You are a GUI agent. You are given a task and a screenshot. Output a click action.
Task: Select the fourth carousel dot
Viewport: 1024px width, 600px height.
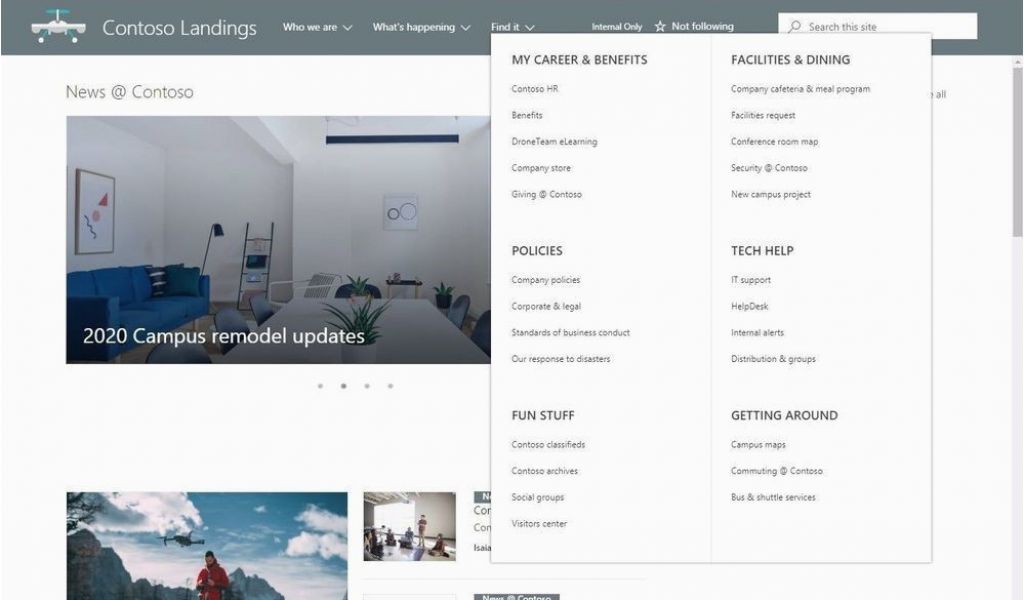pos(391,386)
